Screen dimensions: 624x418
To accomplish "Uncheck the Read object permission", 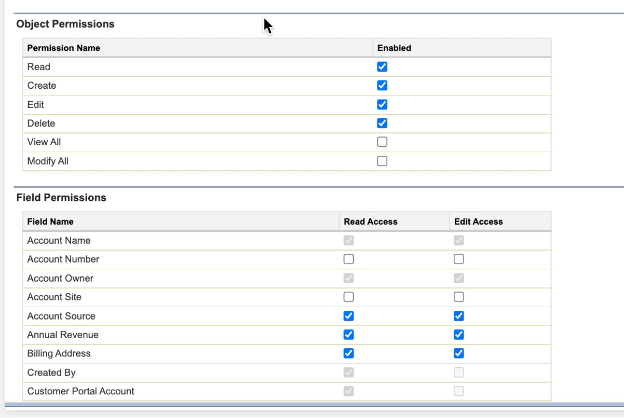I will click(382, 67).
